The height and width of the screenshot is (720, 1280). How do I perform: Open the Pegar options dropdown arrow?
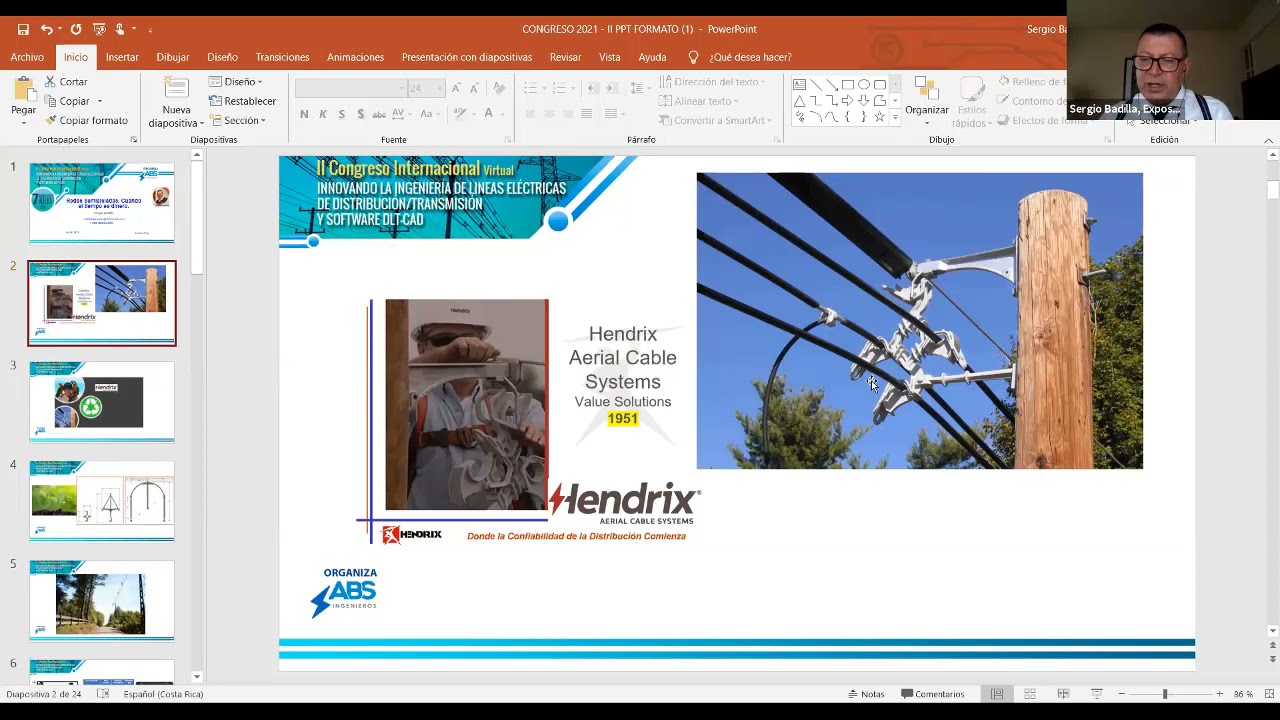click(x=23, y=122)
